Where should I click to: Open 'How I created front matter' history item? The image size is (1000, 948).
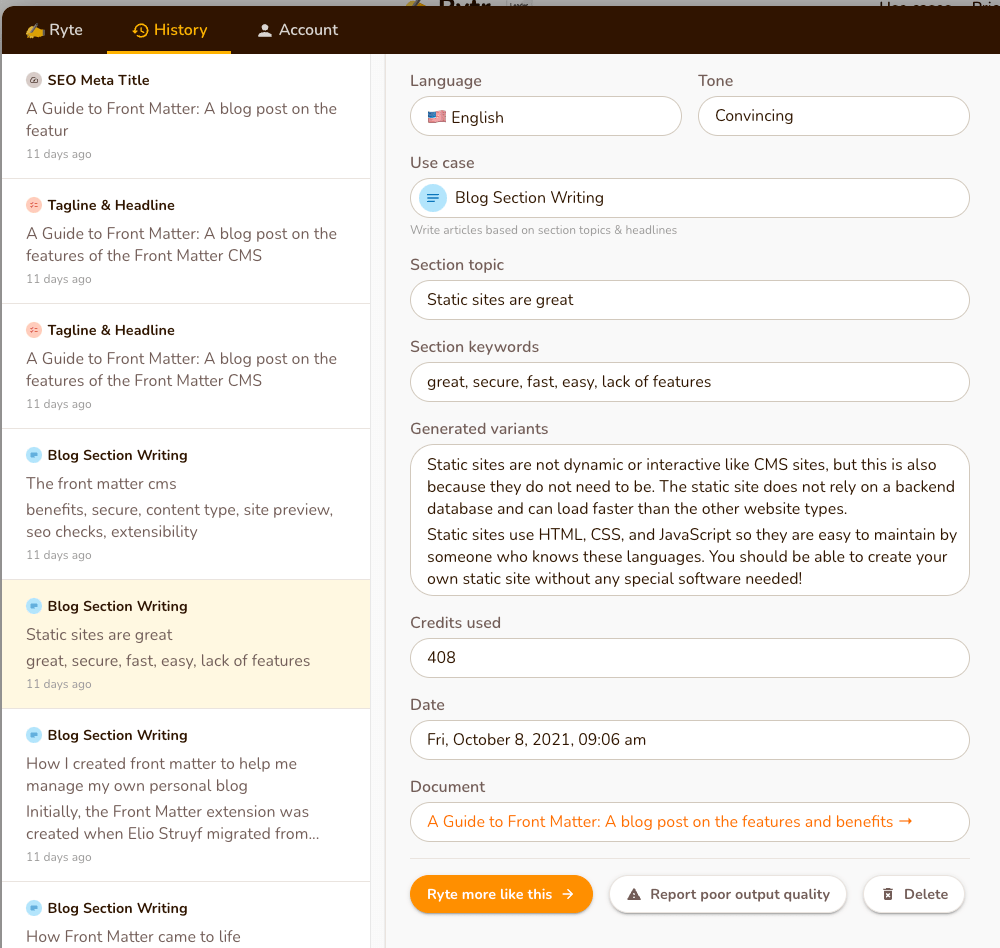(x=186, y=796)
